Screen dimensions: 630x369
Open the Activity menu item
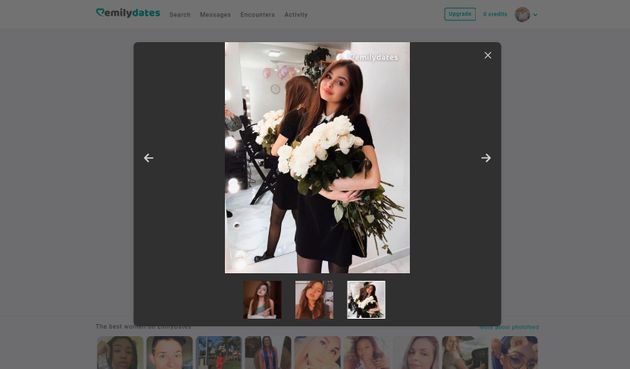click(x=296, y=14)
